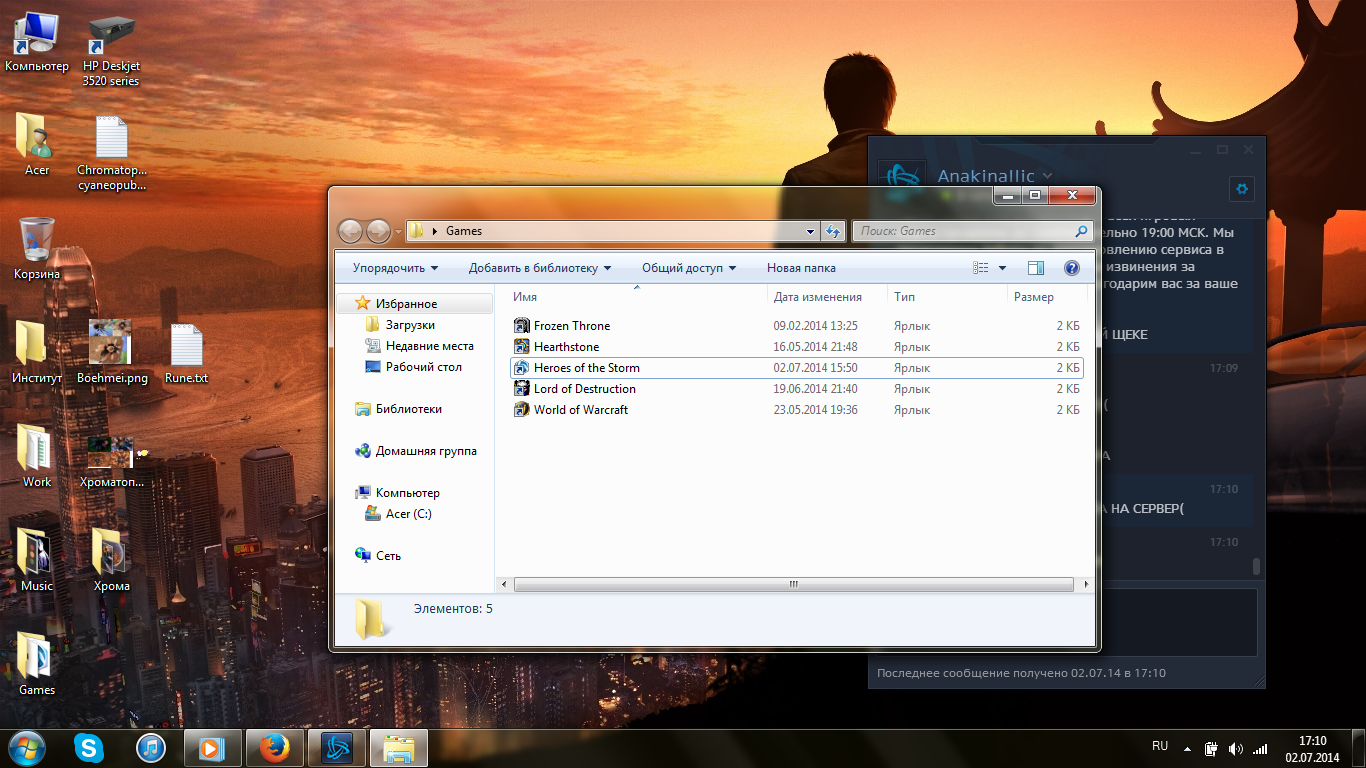The image size is (1366, 768).
Task: Click the Firefox icon in taskbar
Action: coord(274,748)
